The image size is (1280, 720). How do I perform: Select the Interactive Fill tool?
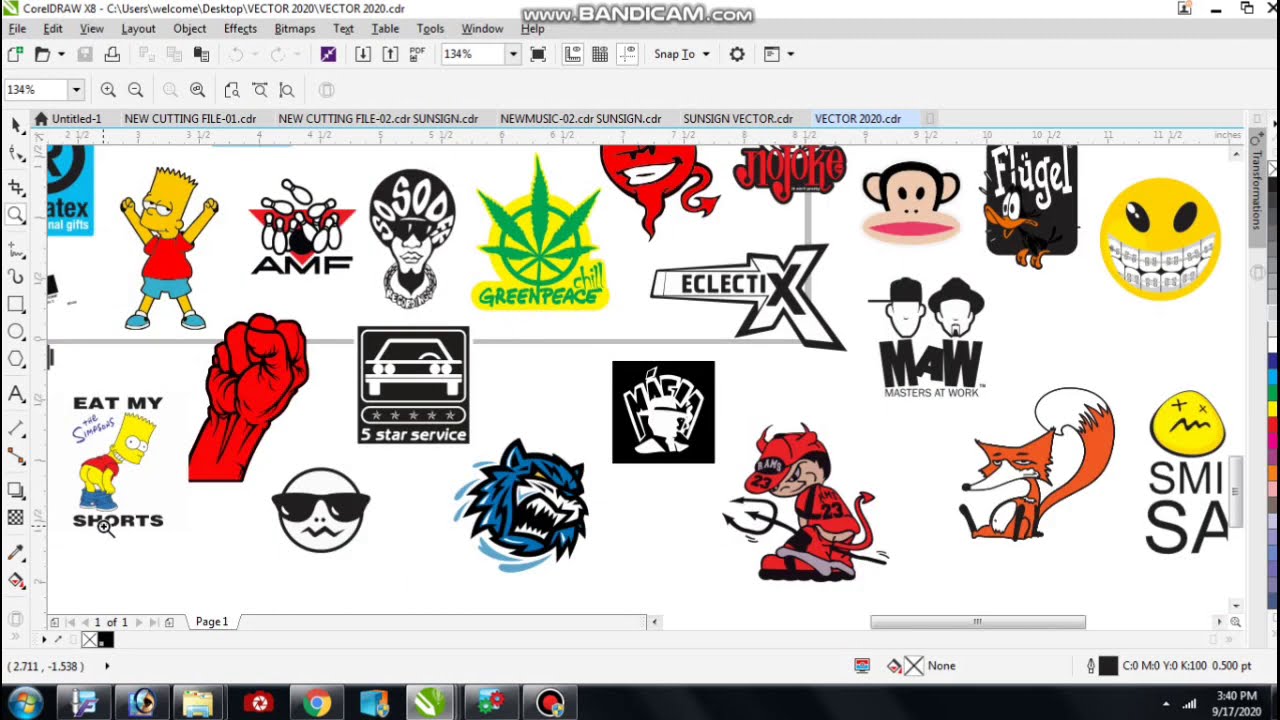tap(16, 580)
